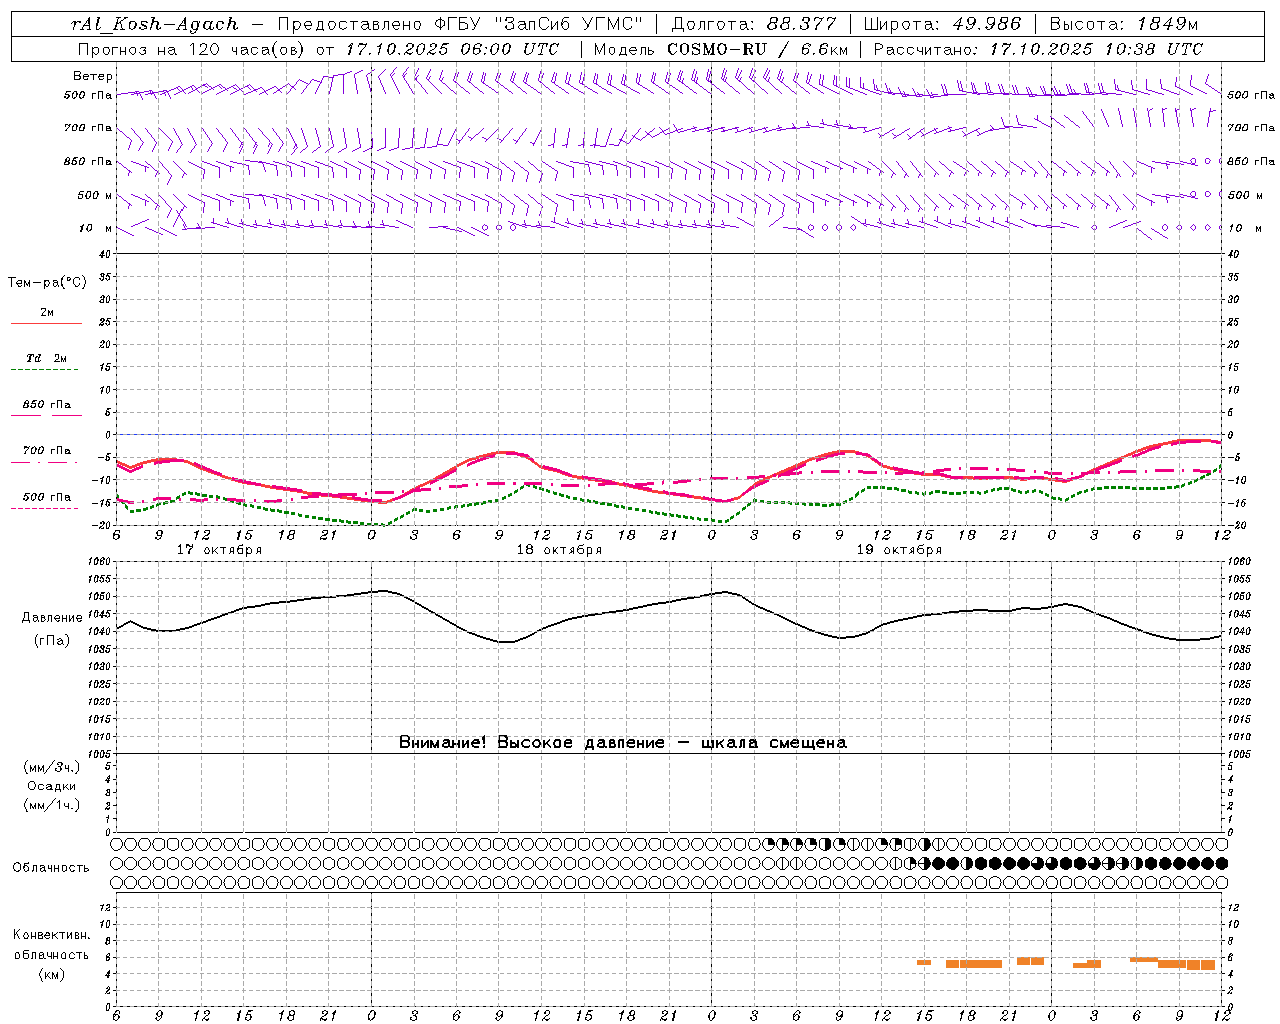Click the calculated time 17.10.2025 10:38 UTC
The image size is (1280, 1024).
click(1096, 48)
